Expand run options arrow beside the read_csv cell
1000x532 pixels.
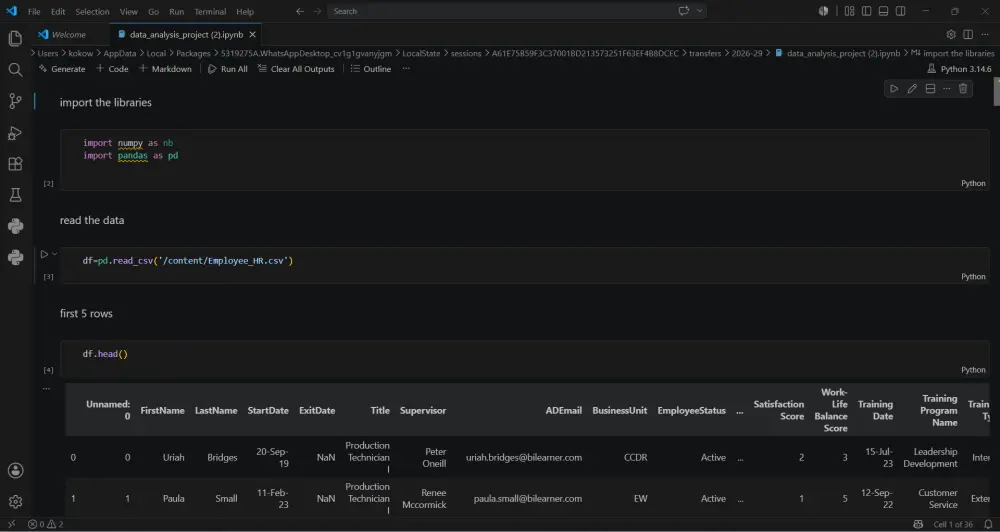[55, 254]
